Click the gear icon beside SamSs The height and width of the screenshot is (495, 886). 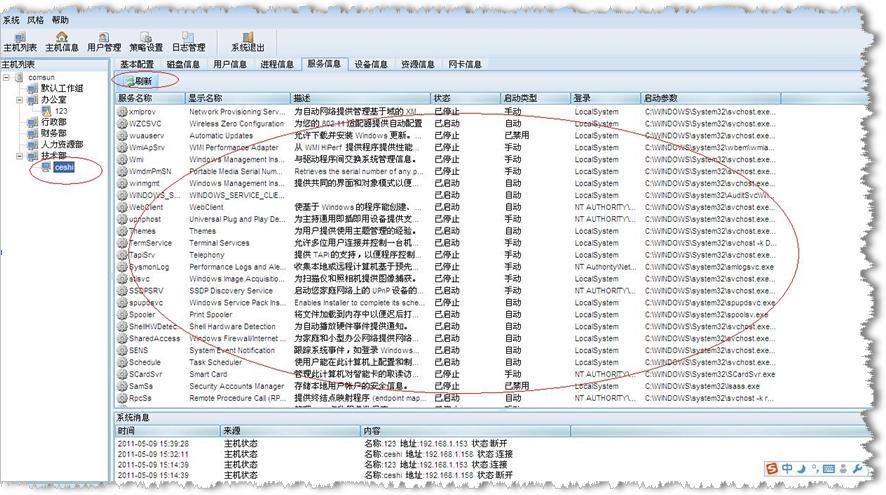click(x=122, y=386)
